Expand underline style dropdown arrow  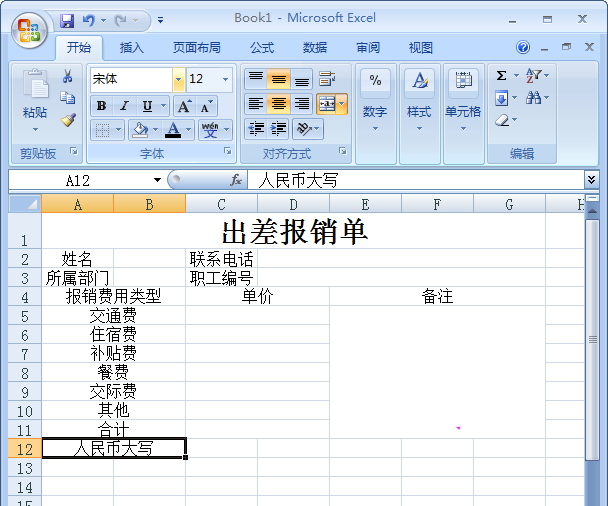tap(164, 106)
